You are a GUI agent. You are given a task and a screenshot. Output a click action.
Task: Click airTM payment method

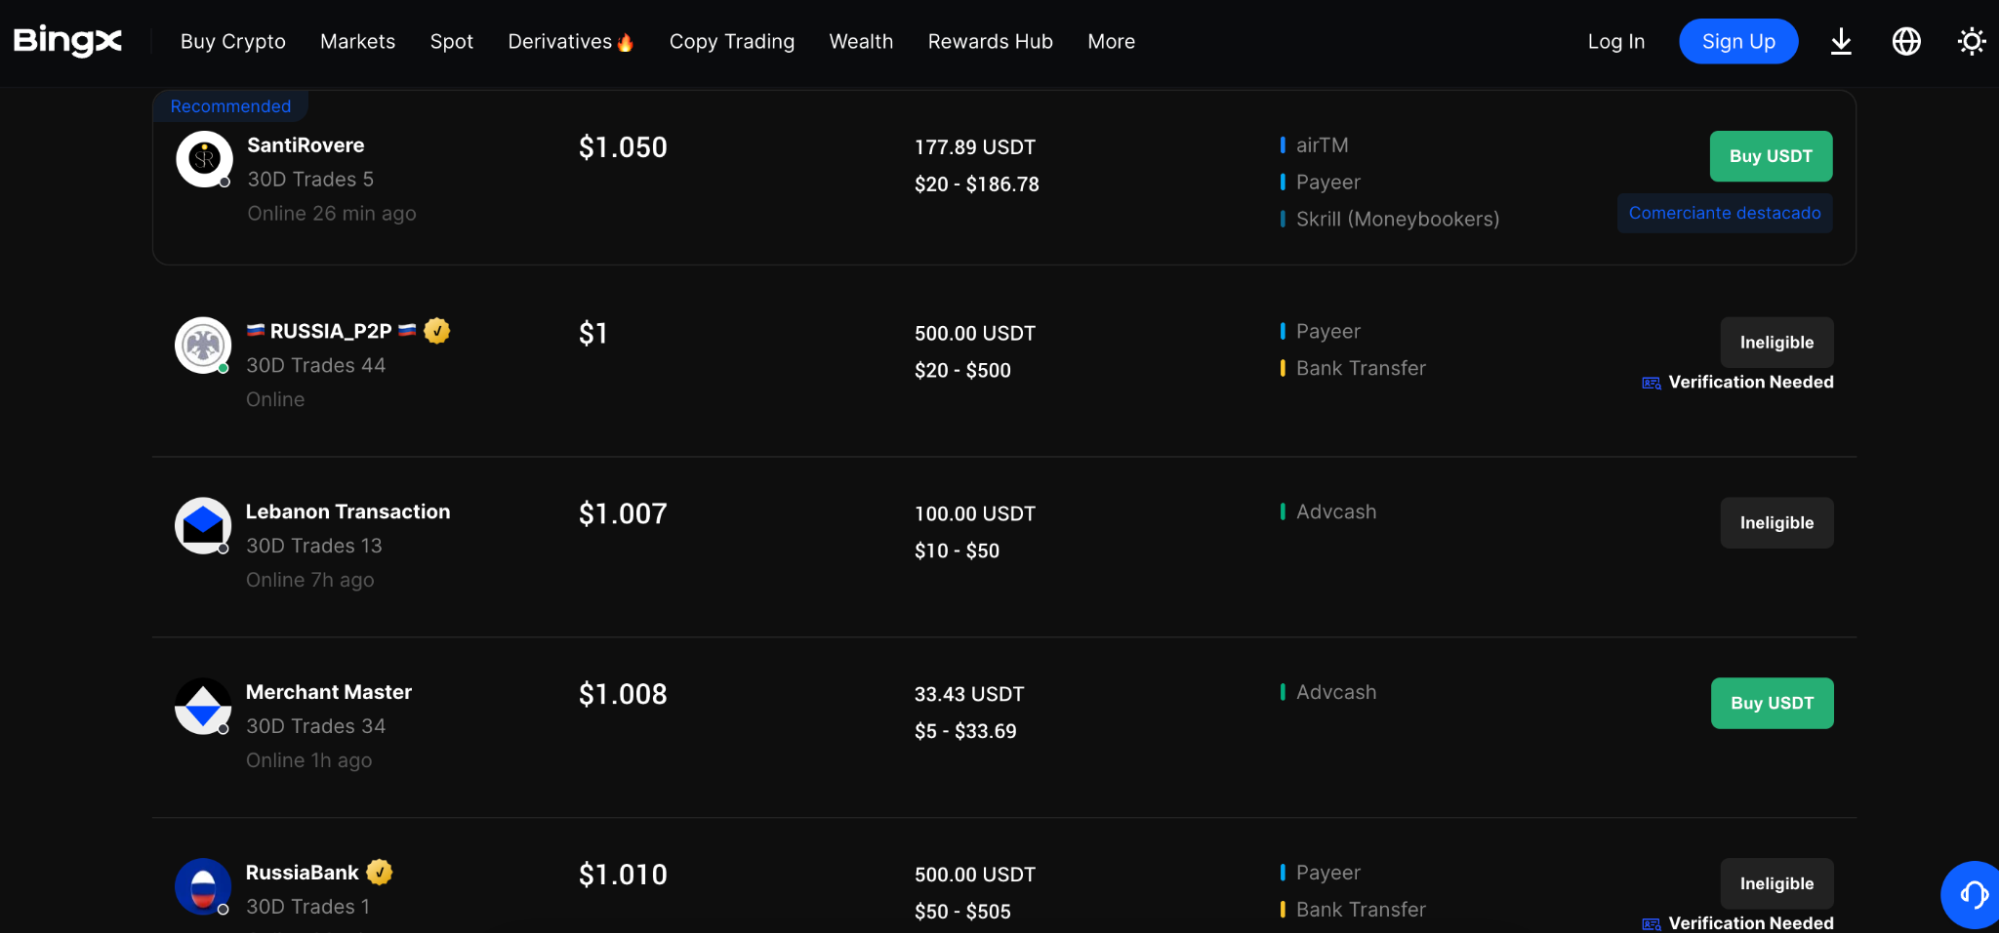1322,145
